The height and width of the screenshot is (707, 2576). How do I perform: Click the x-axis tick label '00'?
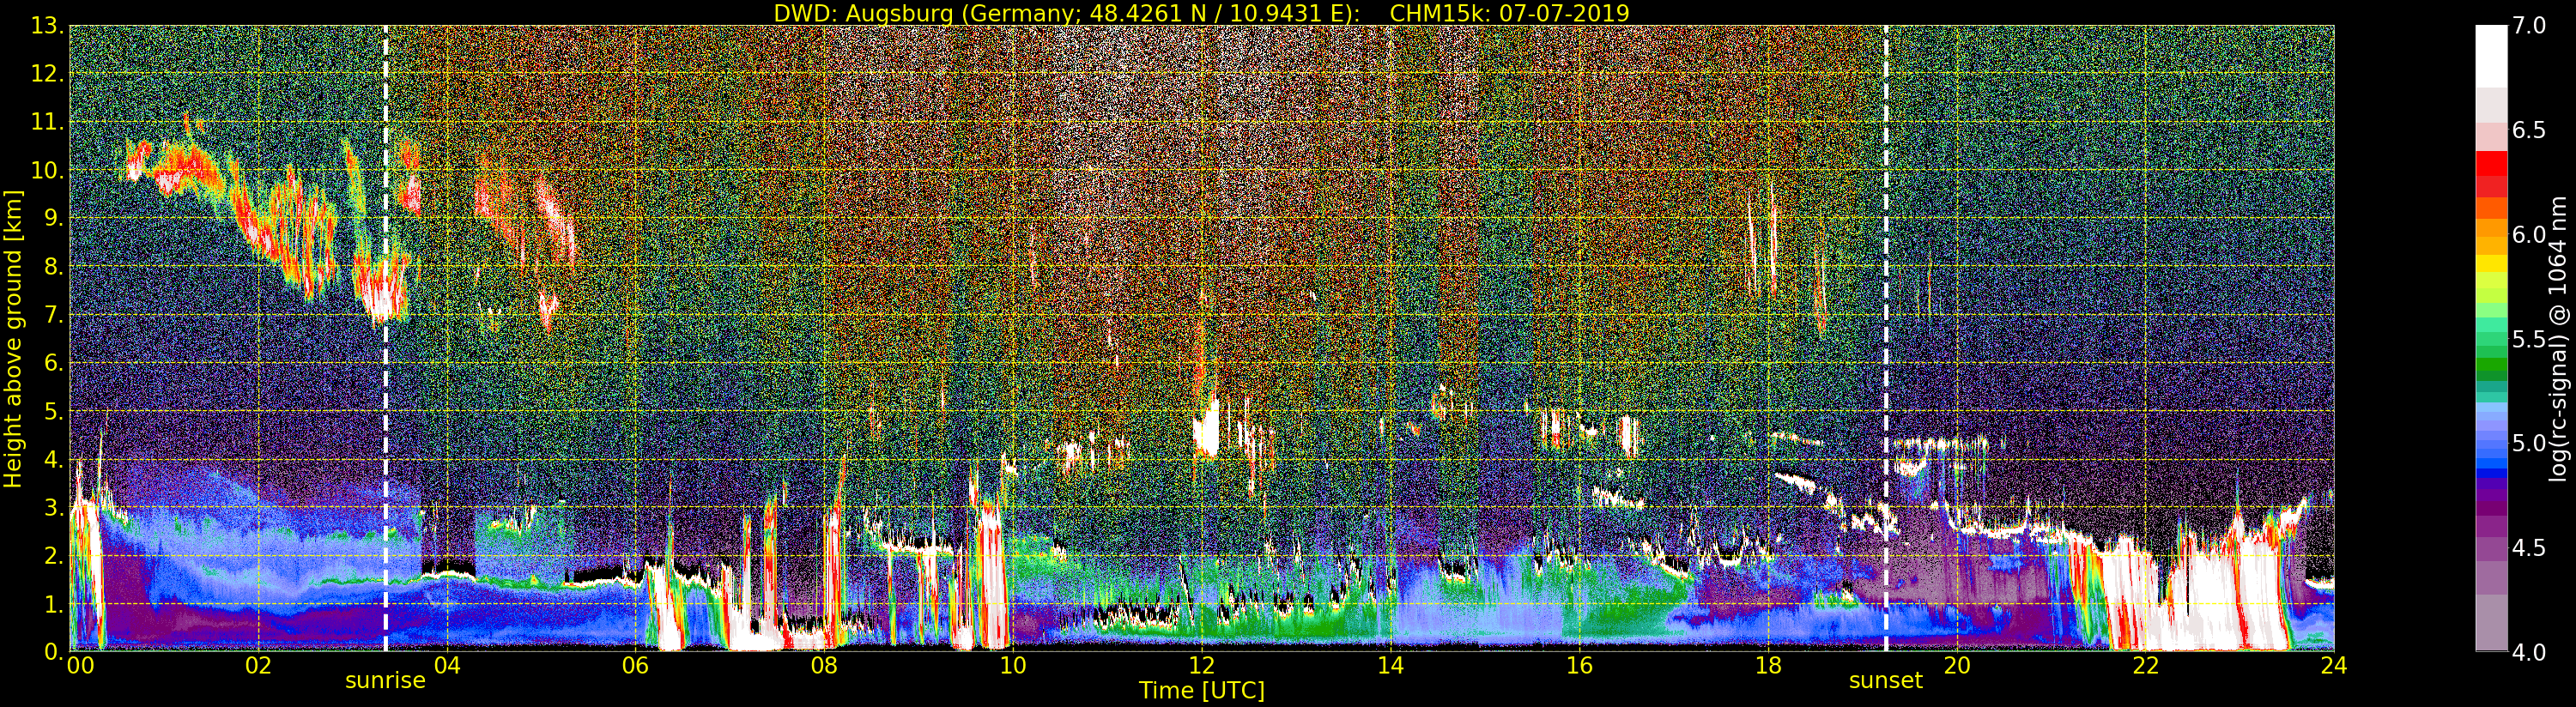pos(80,666)
